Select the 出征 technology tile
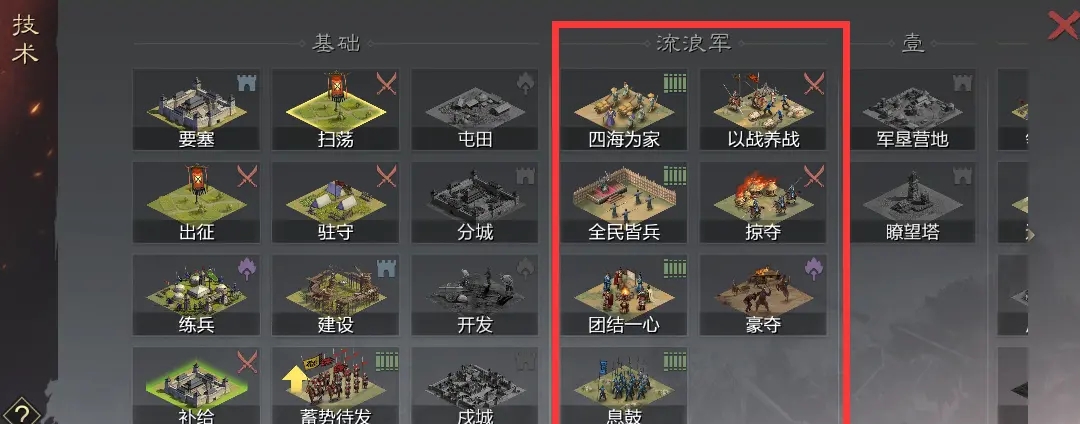This screenshot has height=424, width=1080. (196, 202)
